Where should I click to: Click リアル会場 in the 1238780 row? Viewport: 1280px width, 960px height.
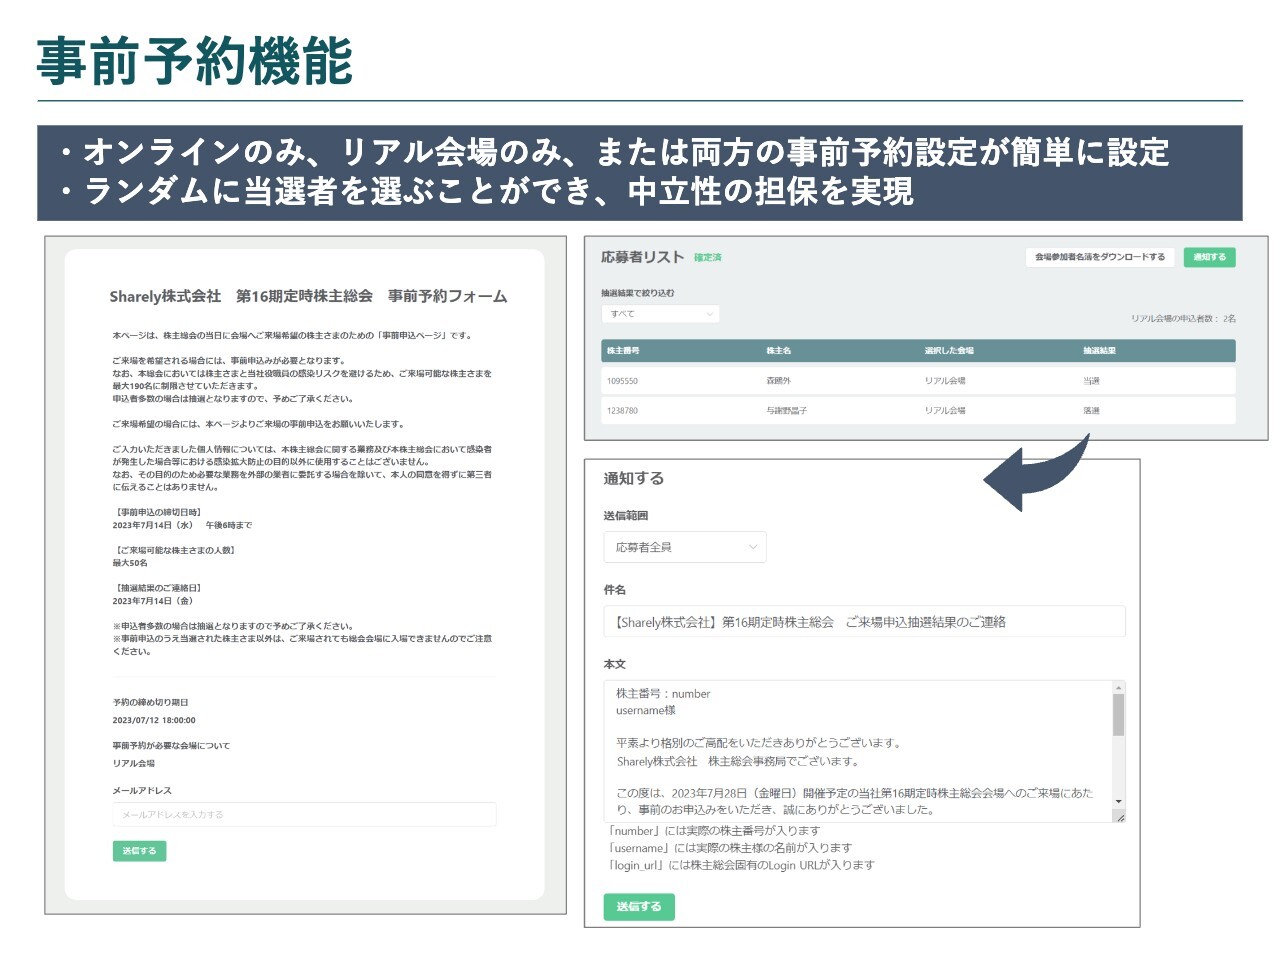click(x=945, y=411)
